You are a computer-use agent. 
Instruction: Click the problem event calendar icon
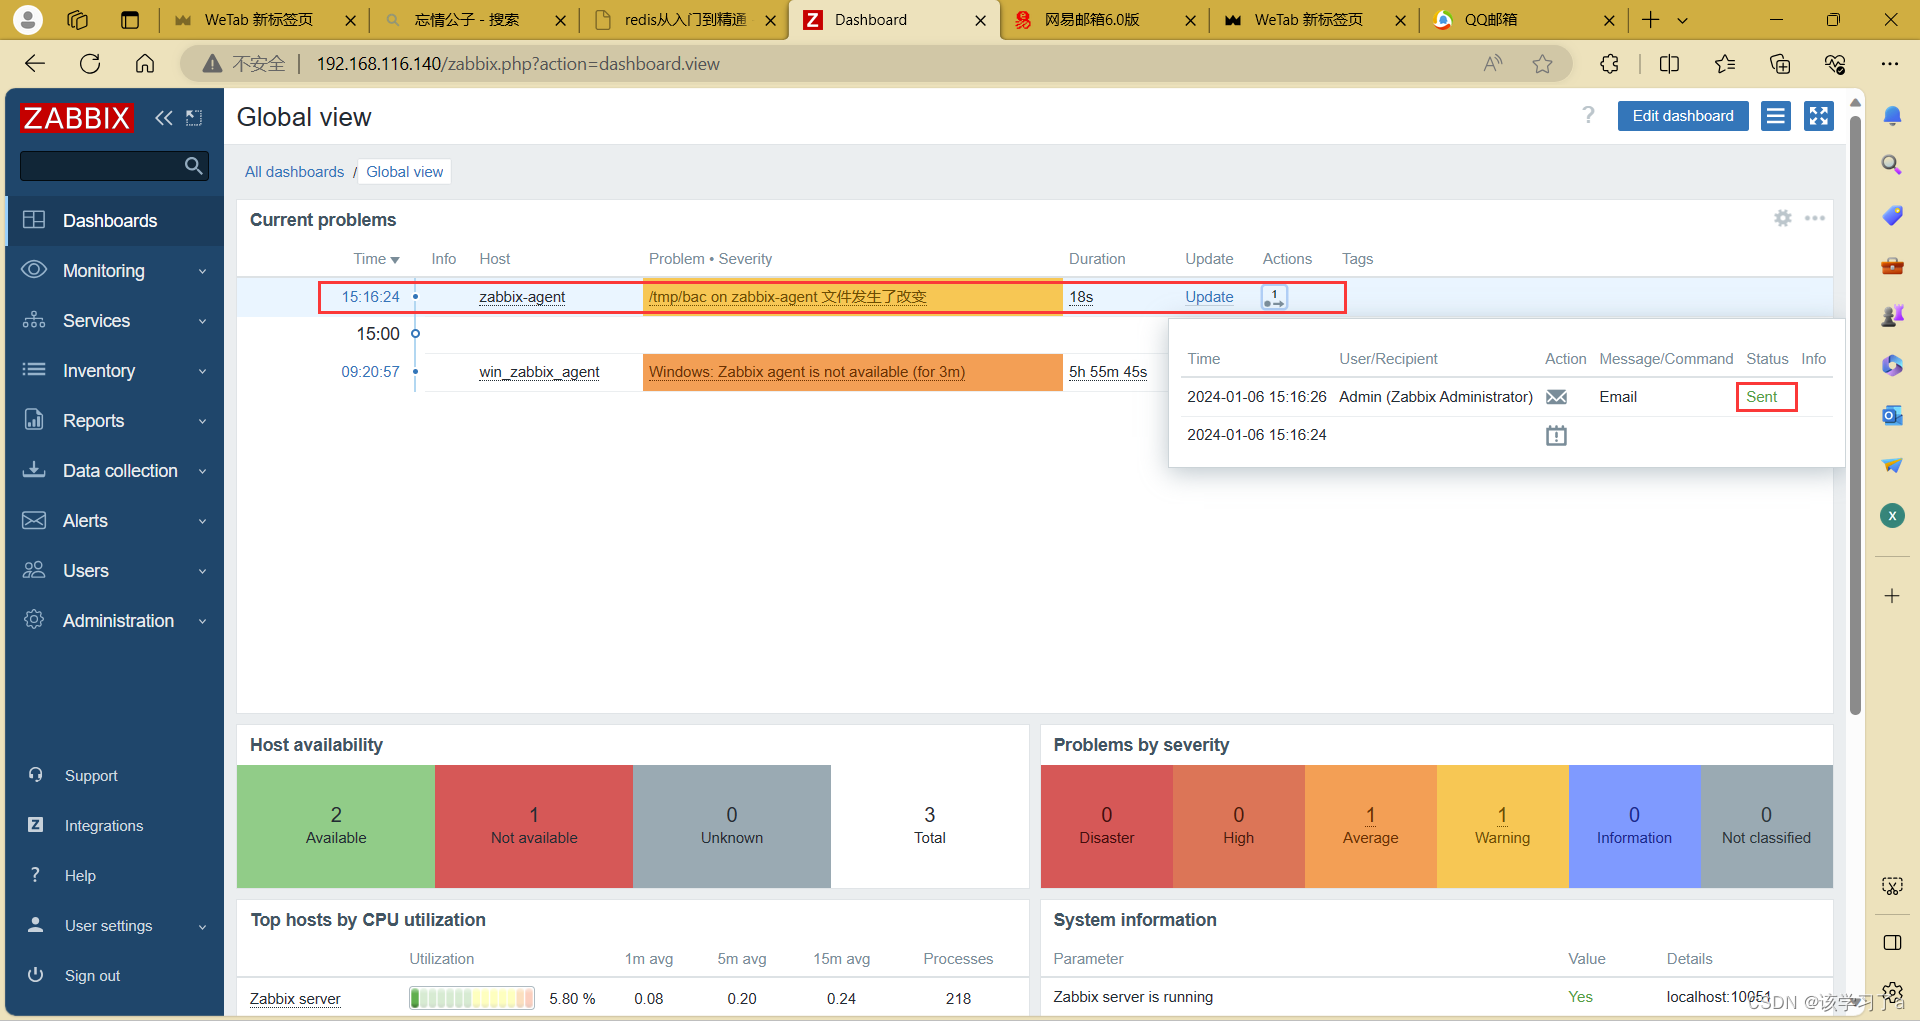[x=1556, y=435]
